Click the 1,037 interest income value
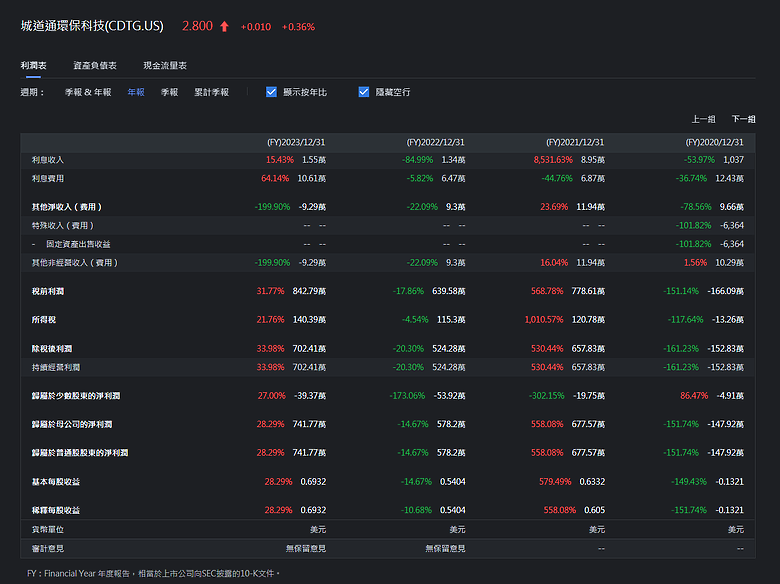780x584 pixels. (x=733, y=160)
